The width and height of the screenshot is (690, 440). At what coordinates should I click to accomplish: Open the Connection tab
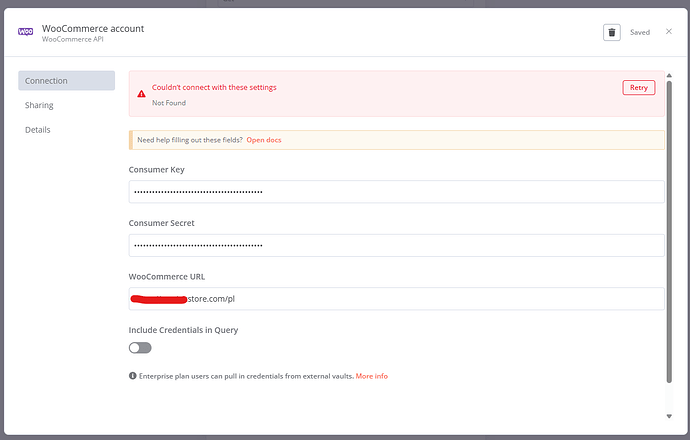click(66, 81)
